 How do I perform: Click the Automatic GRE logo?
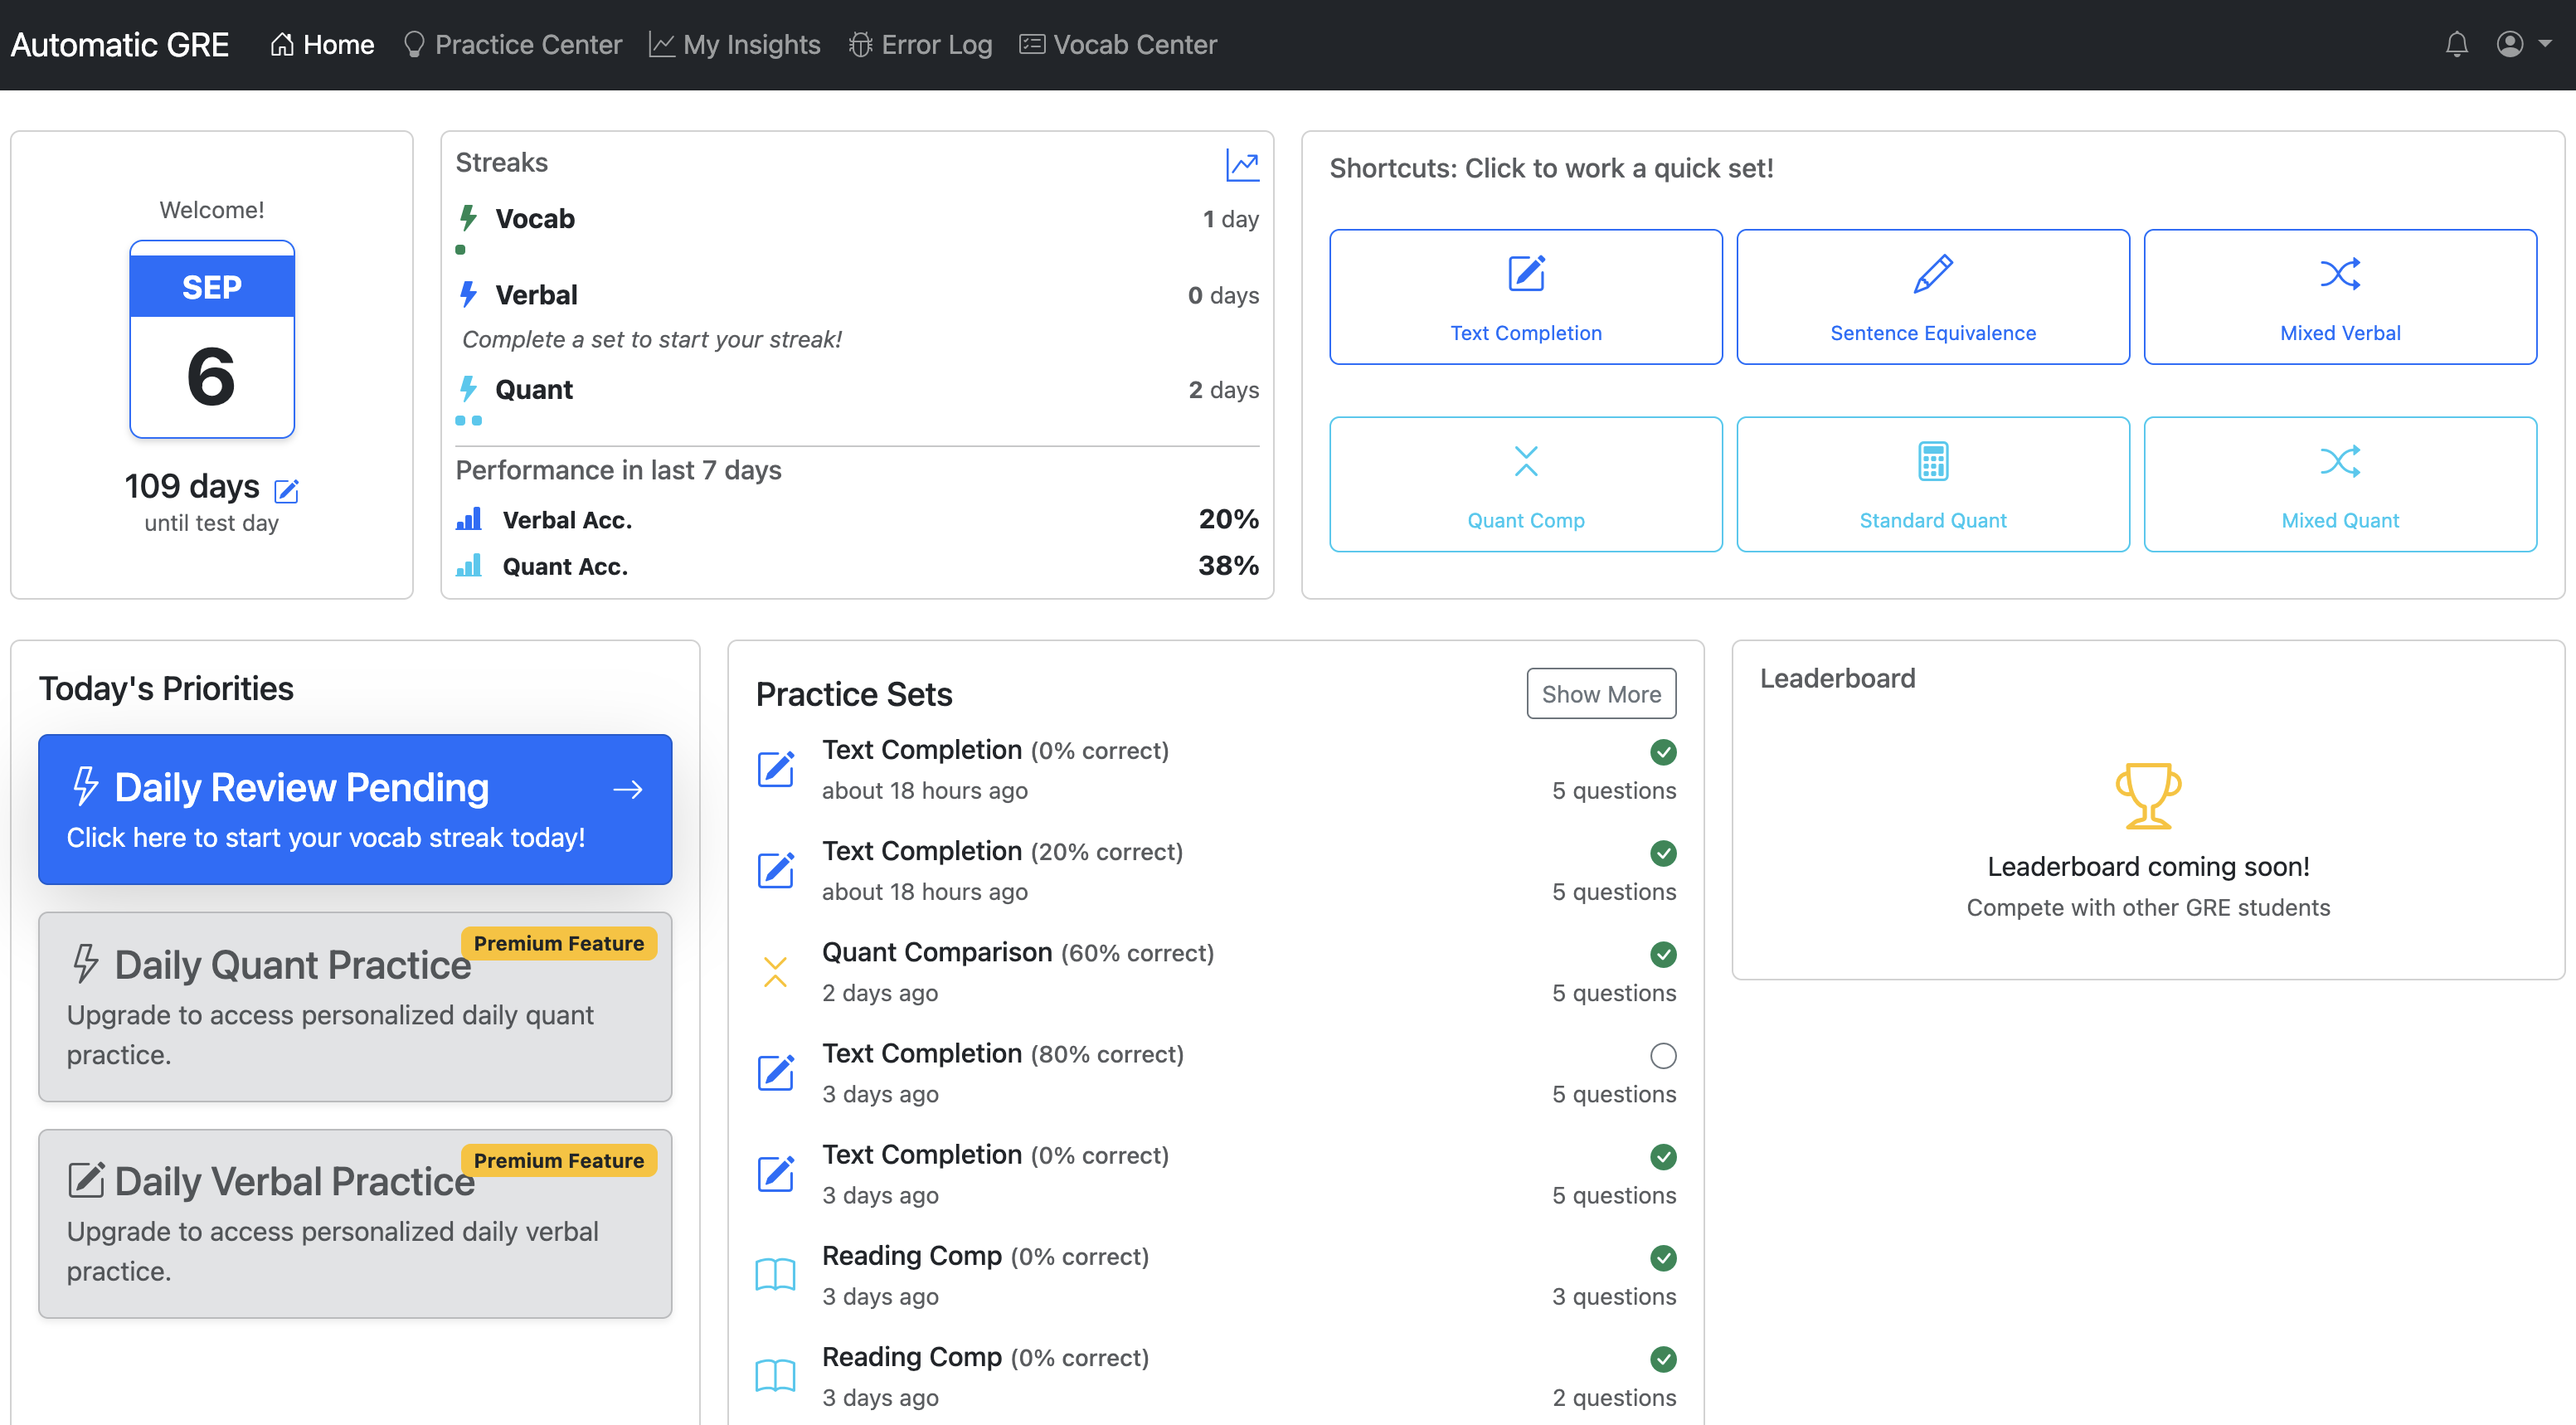tap(120, 44)
